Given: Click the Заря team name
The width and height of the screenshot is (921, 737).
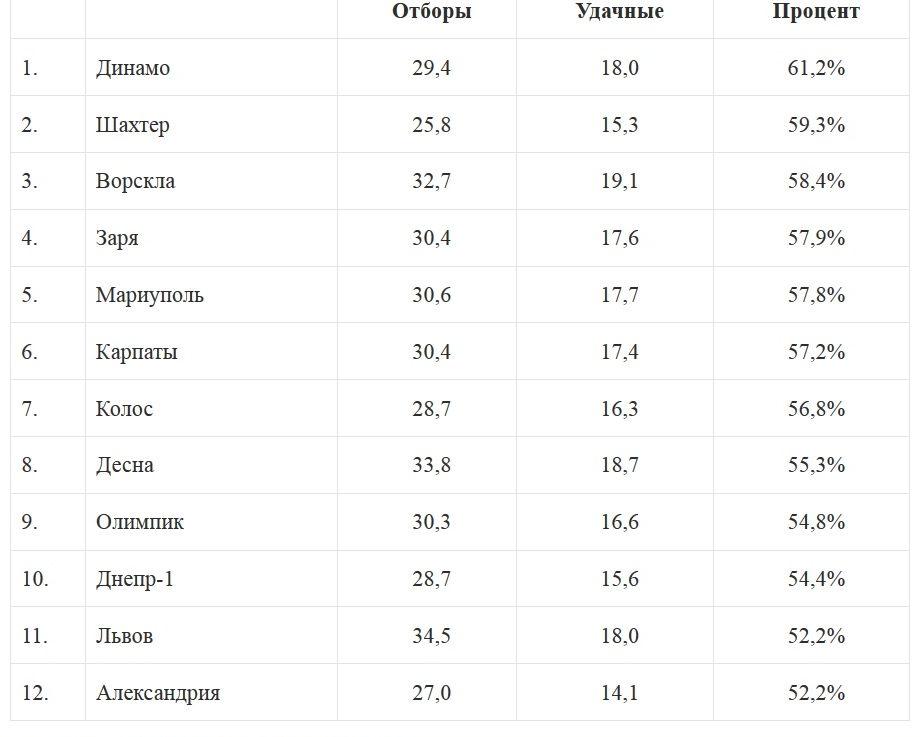Looking at the screenshot, I should pyautogui.click(x=117, y=238).
